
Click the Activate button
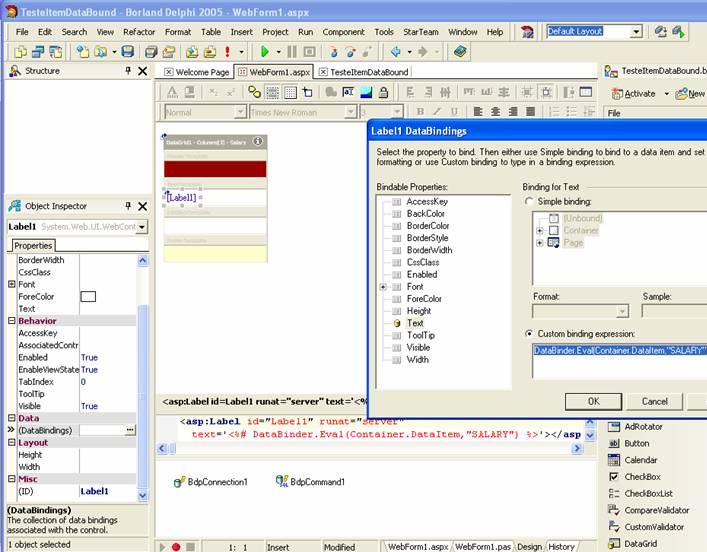pos(634,94)
